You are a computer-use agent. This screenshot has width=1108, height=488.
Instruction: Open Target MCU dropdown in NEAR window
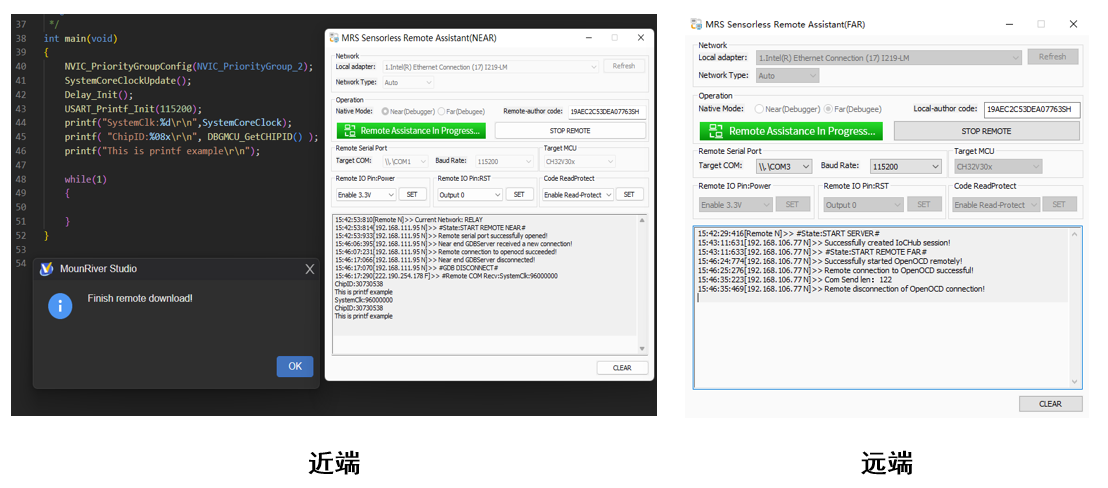[579, 162]
